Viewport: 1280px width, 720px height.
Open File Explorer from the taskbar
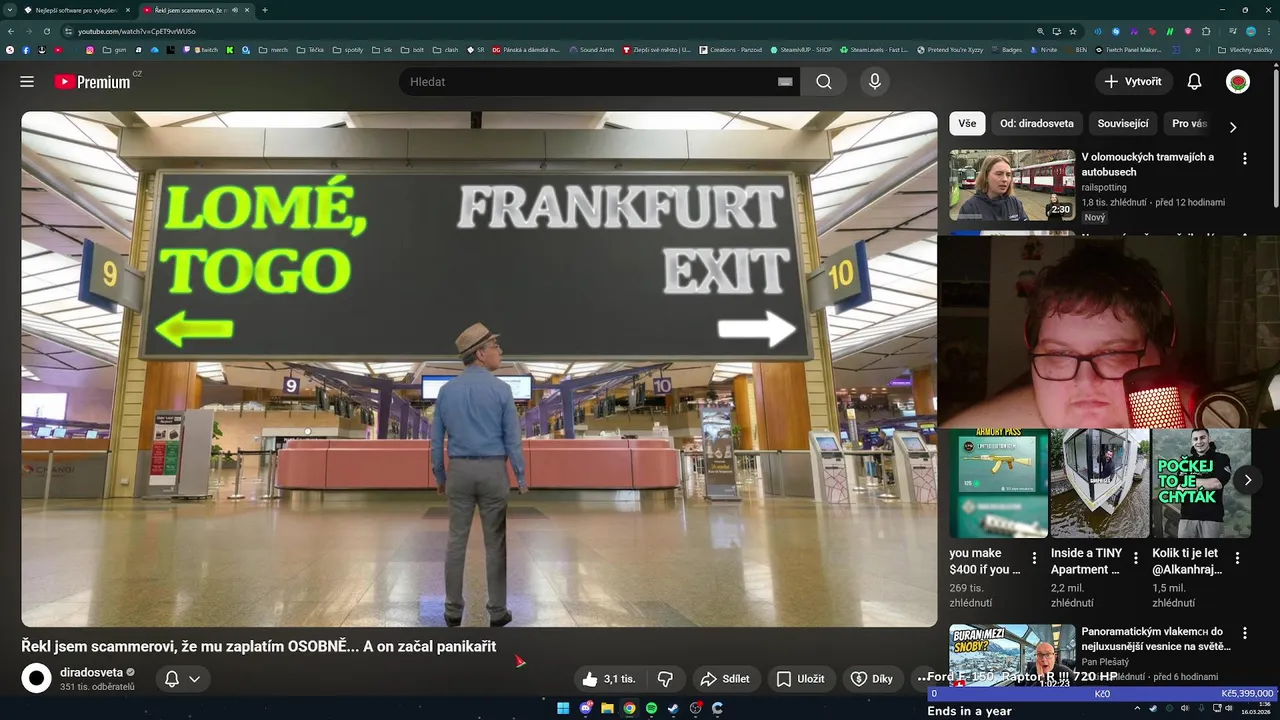tap(607, 708)
